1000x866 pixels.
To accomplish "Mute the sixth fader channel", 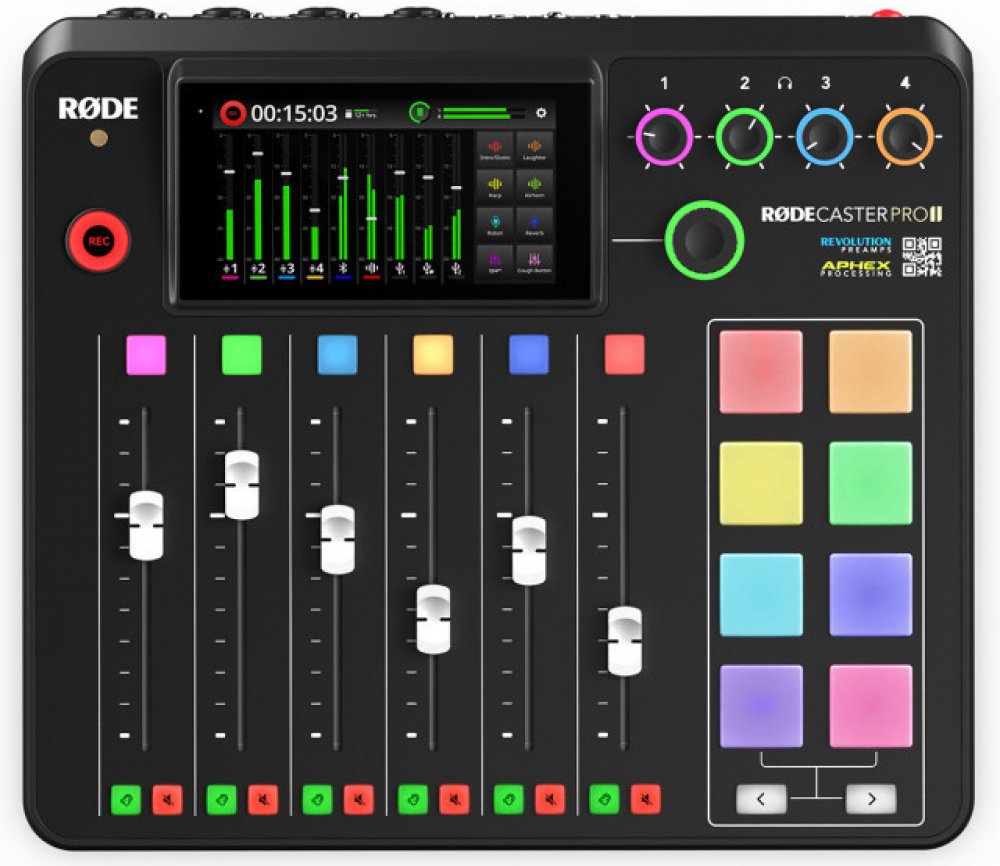I will click(646, 799).
